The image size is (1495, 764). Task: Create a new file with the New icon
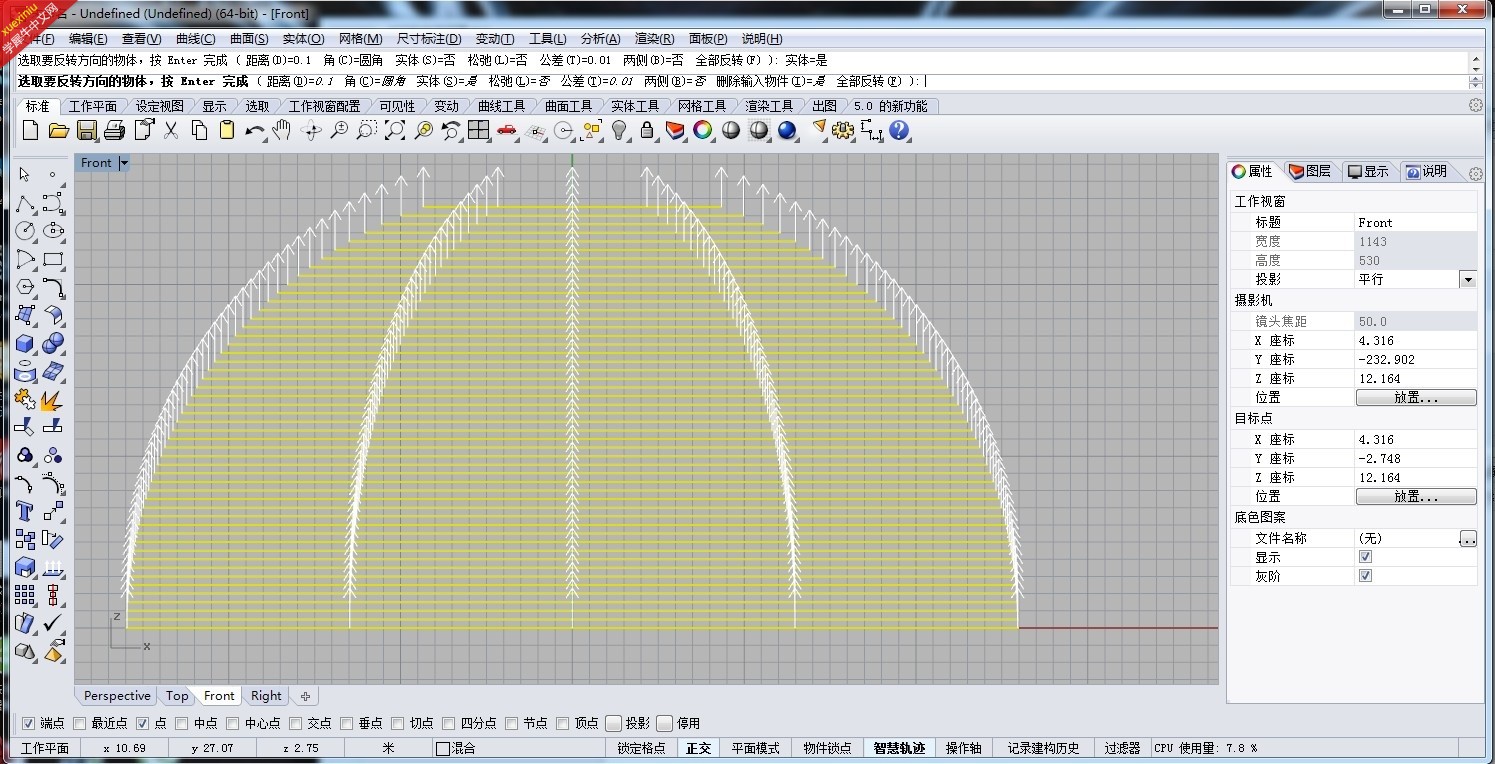(x=30, y=131)
